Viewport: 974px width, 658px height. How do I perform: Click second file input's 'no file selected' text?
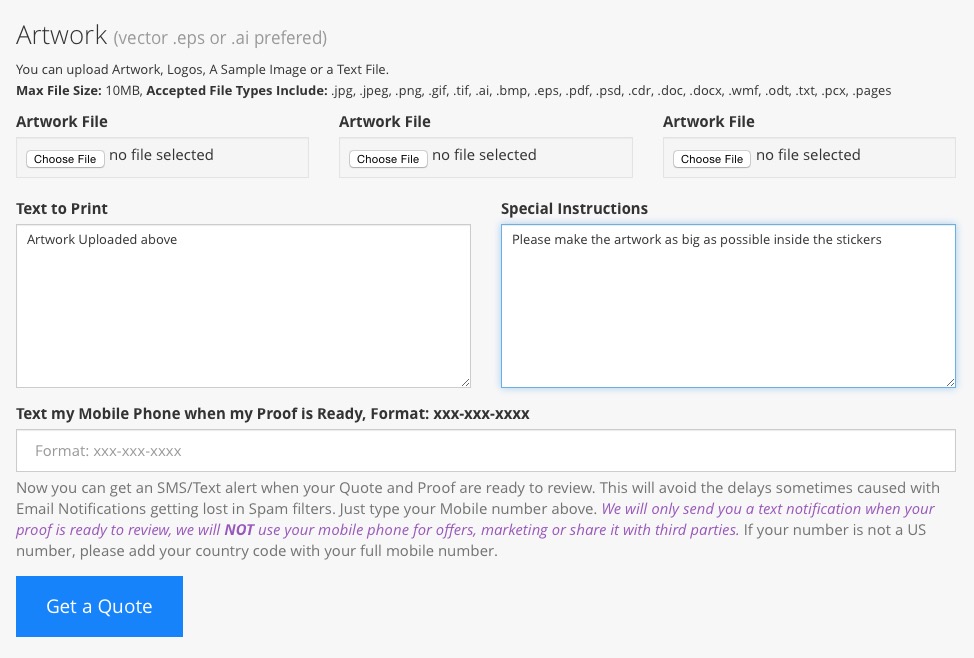[x=484, y=155]
